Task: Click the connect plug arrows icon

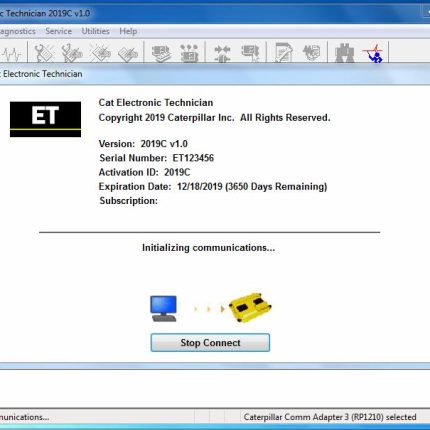Action: pos(222,53)
